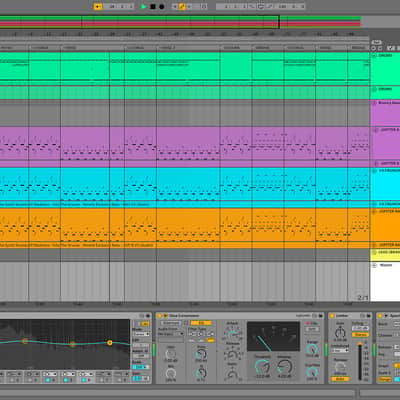Image resolution: width=400 pixels, height=400 pixels.
Task: Click the middle EQ Eight filter point
Action: tap(72, 344)
